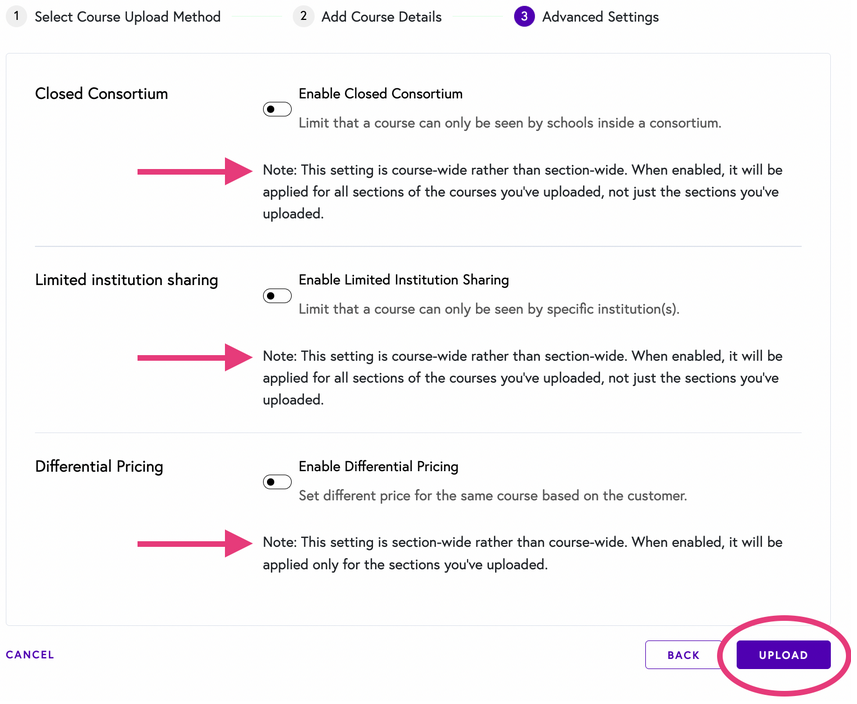857x704 pixels.
Task: Switch on the Differential Pricing toggle
Action: coord(277,482)
